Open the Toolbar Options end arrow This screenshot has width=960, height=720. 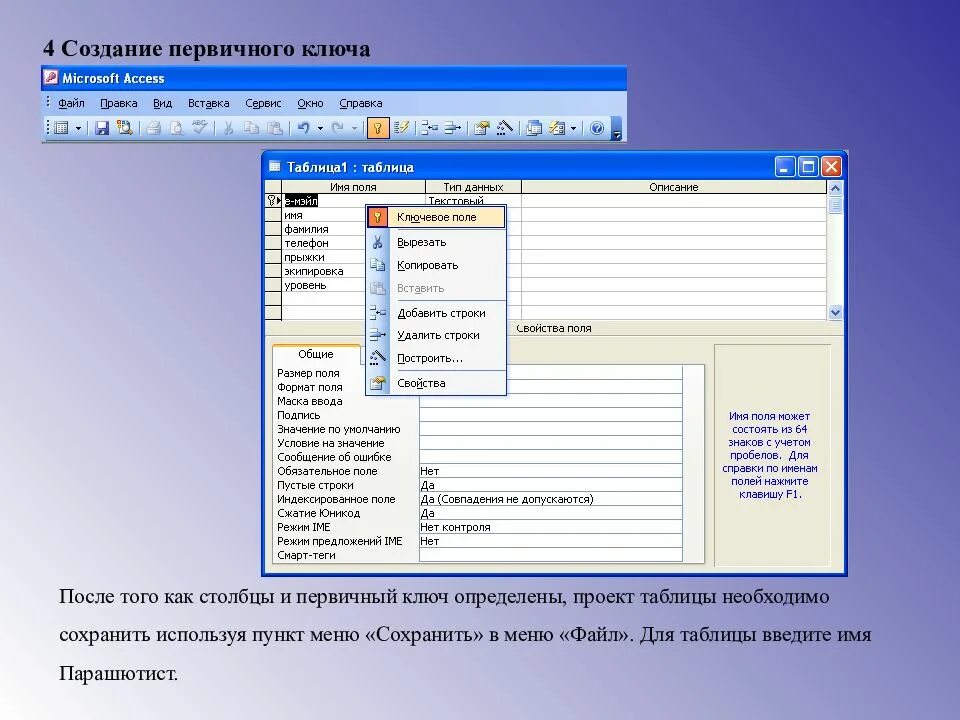[617, 129]
